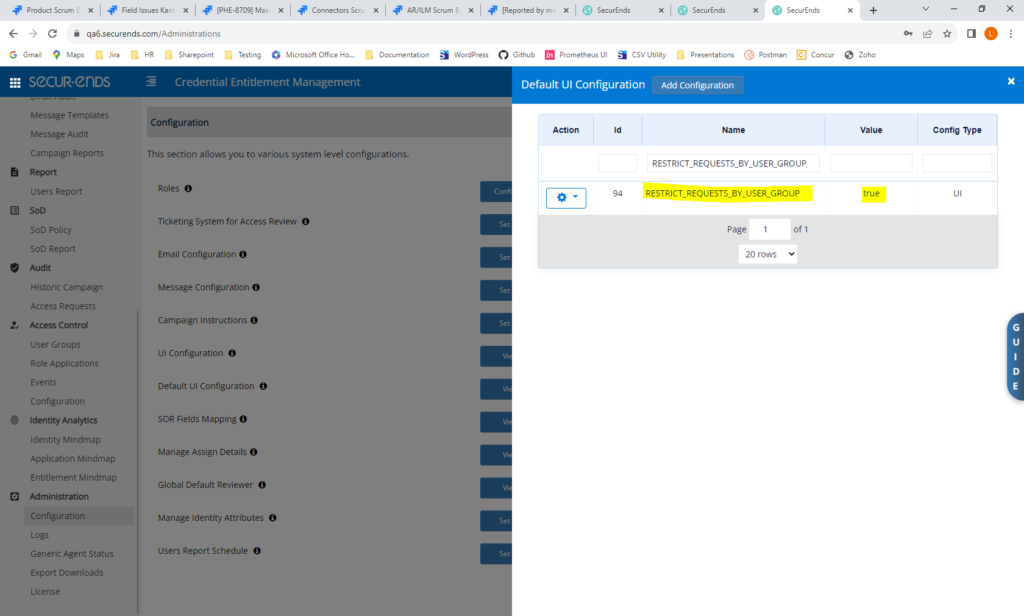Open Logs under Administration in sidebar

39,534
